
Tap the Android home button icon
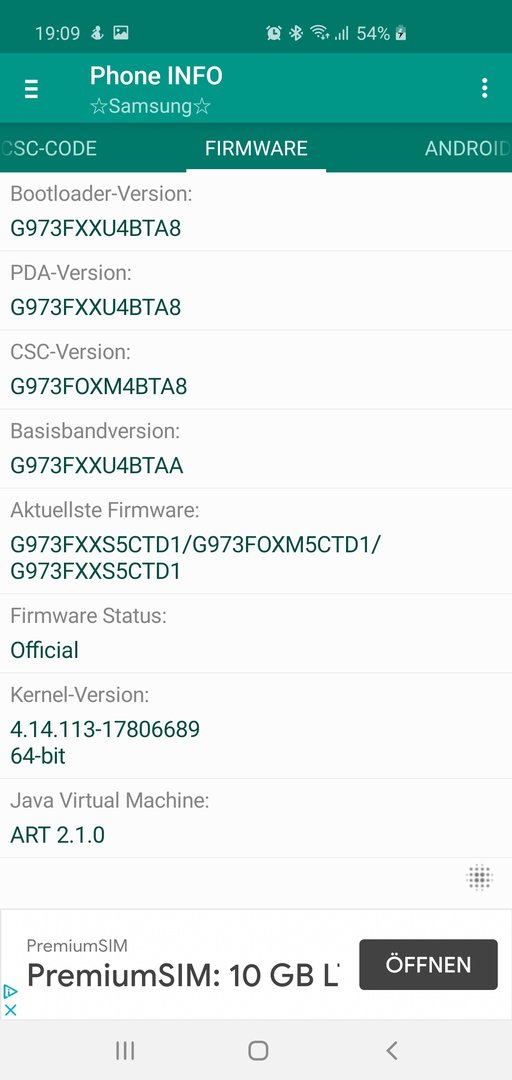pos(258,1050)
